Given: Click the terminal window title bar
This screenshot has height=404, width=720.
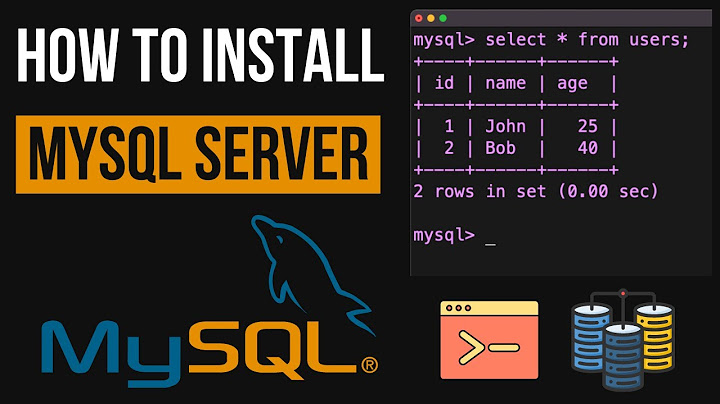Looking at the screenshot, I should coord(561,18).
